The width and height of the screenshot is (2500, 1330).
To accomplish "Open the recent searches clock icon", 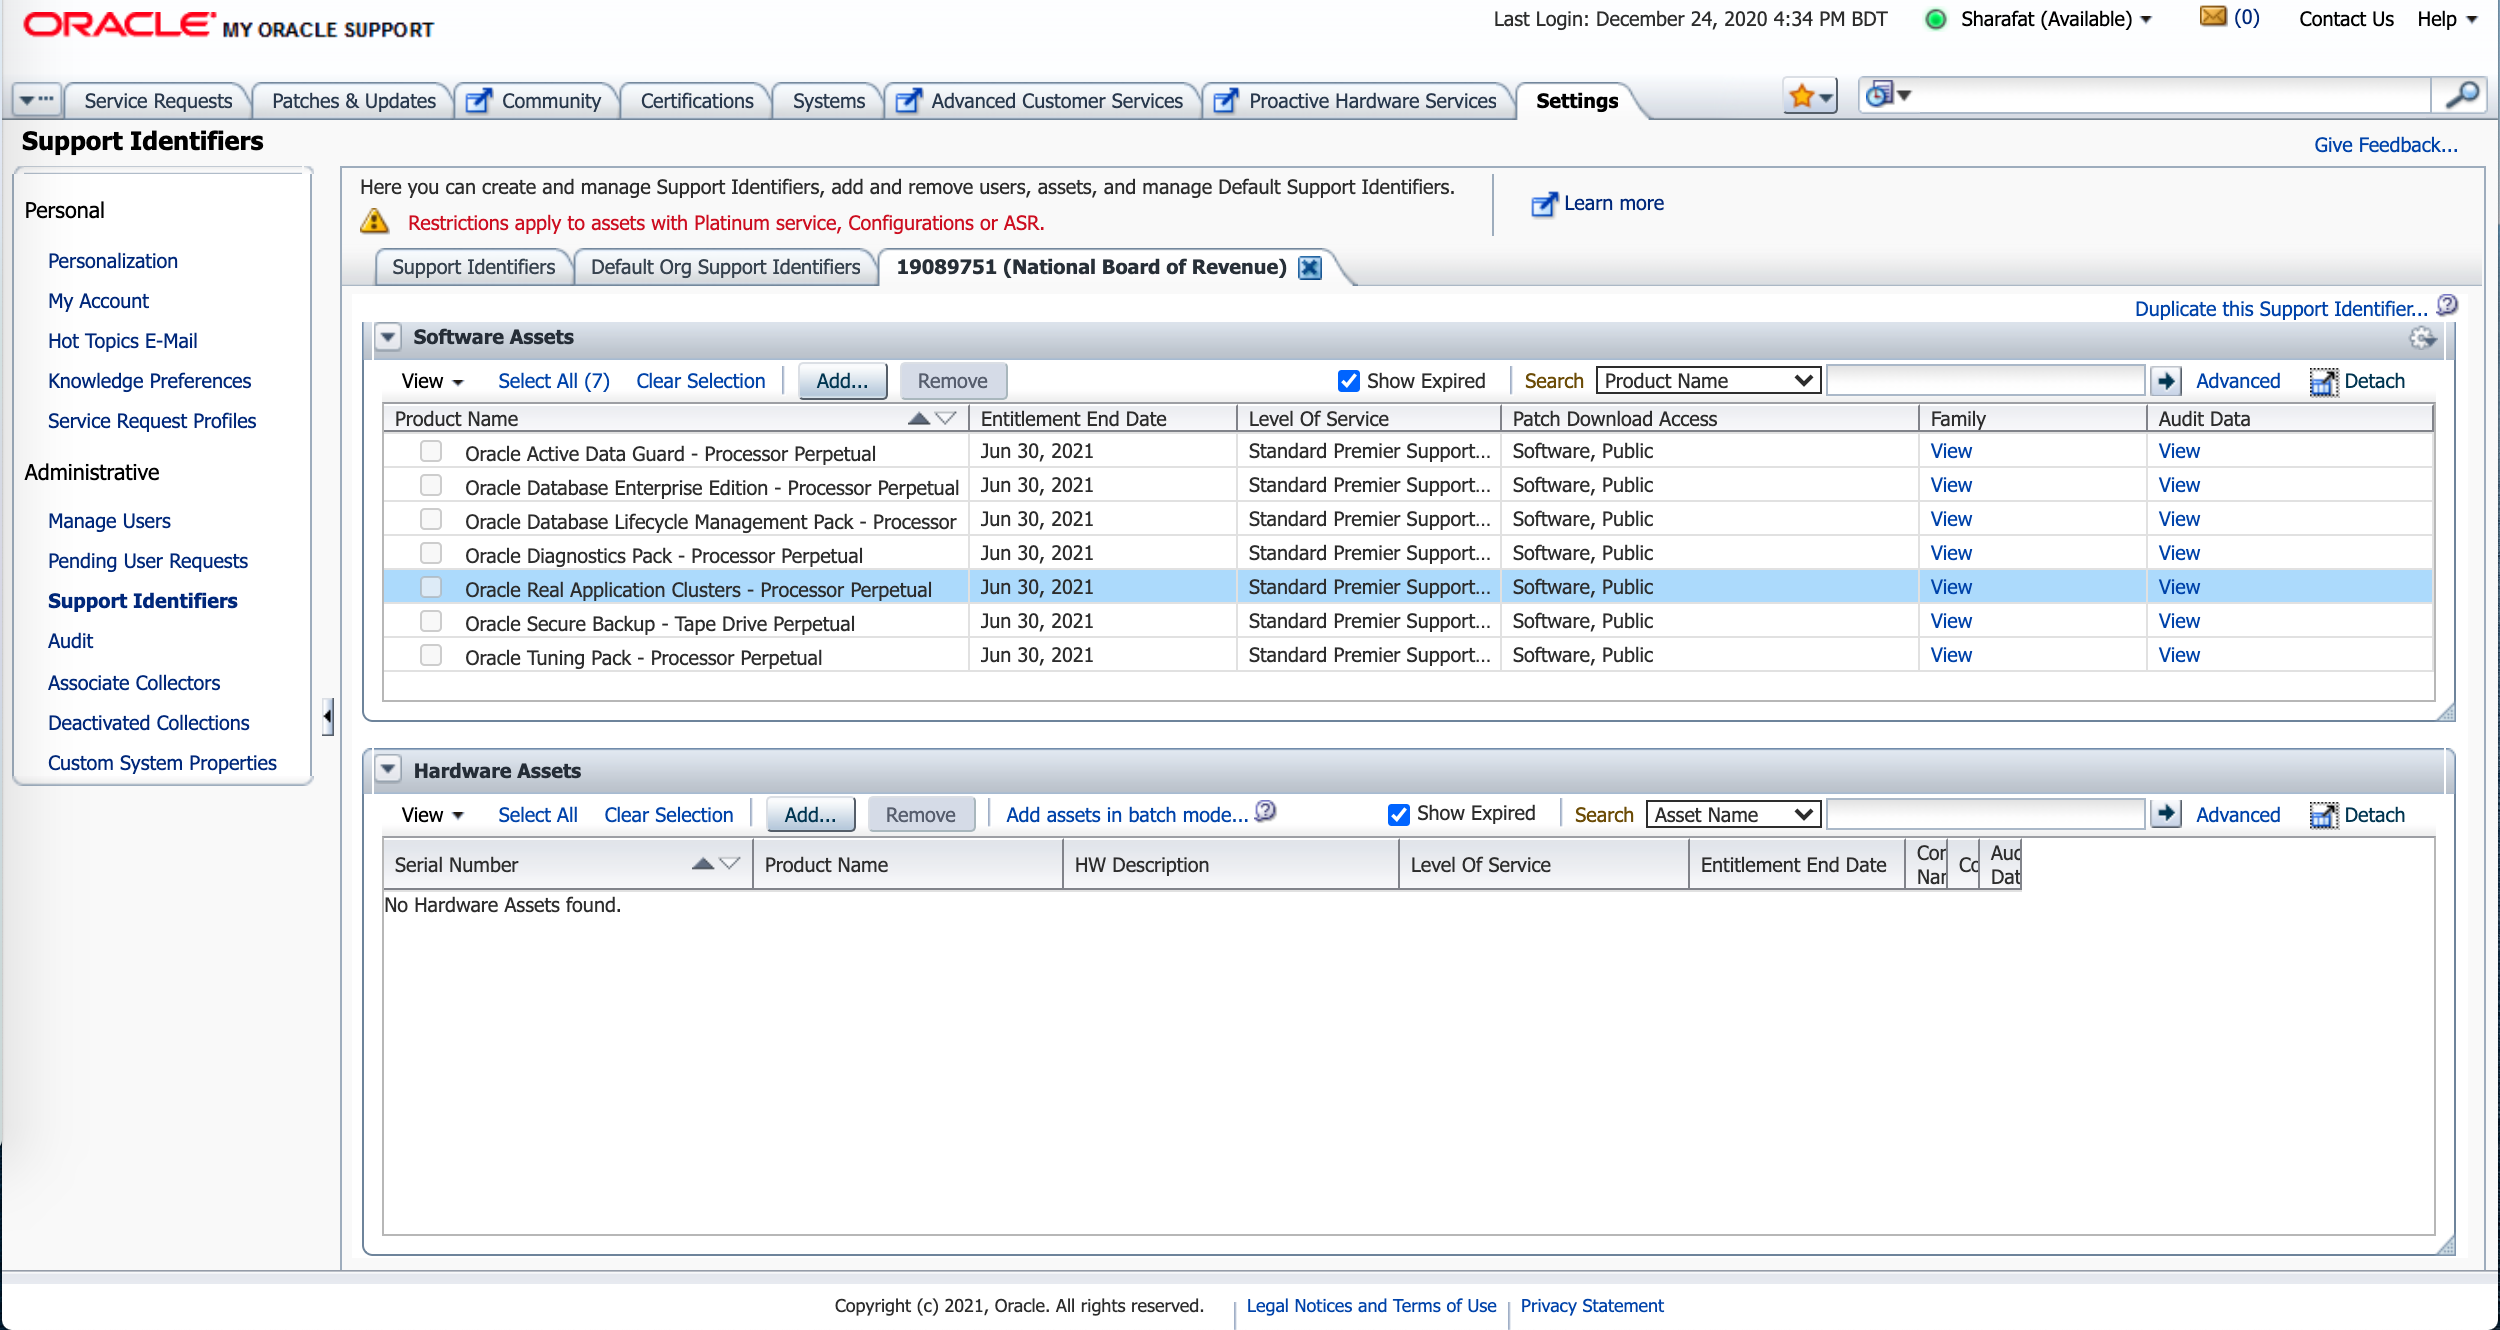I will (x=1887, y=95).
